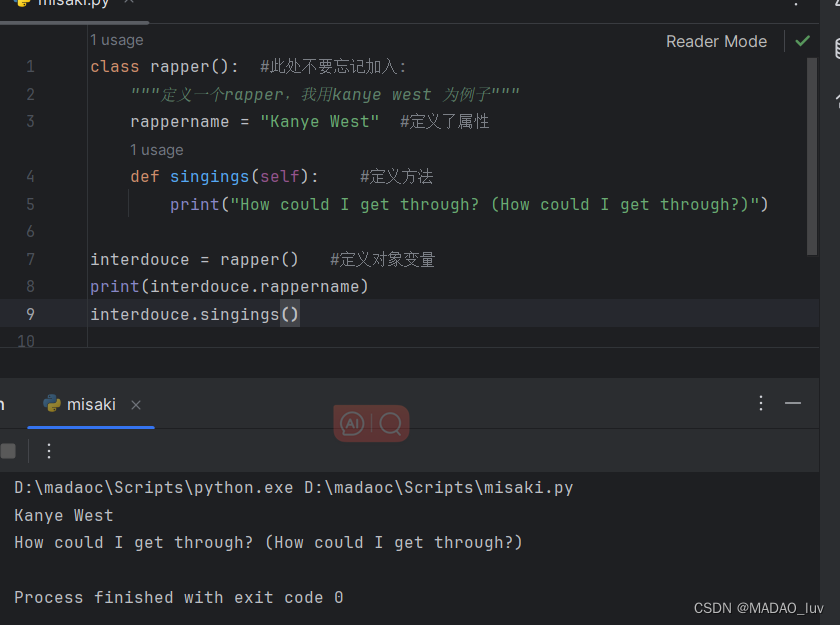The height and width of the screenshot is (625, 840).
Task: Open the console toolbar kebab menu
Action: click(x=48, y=451)
